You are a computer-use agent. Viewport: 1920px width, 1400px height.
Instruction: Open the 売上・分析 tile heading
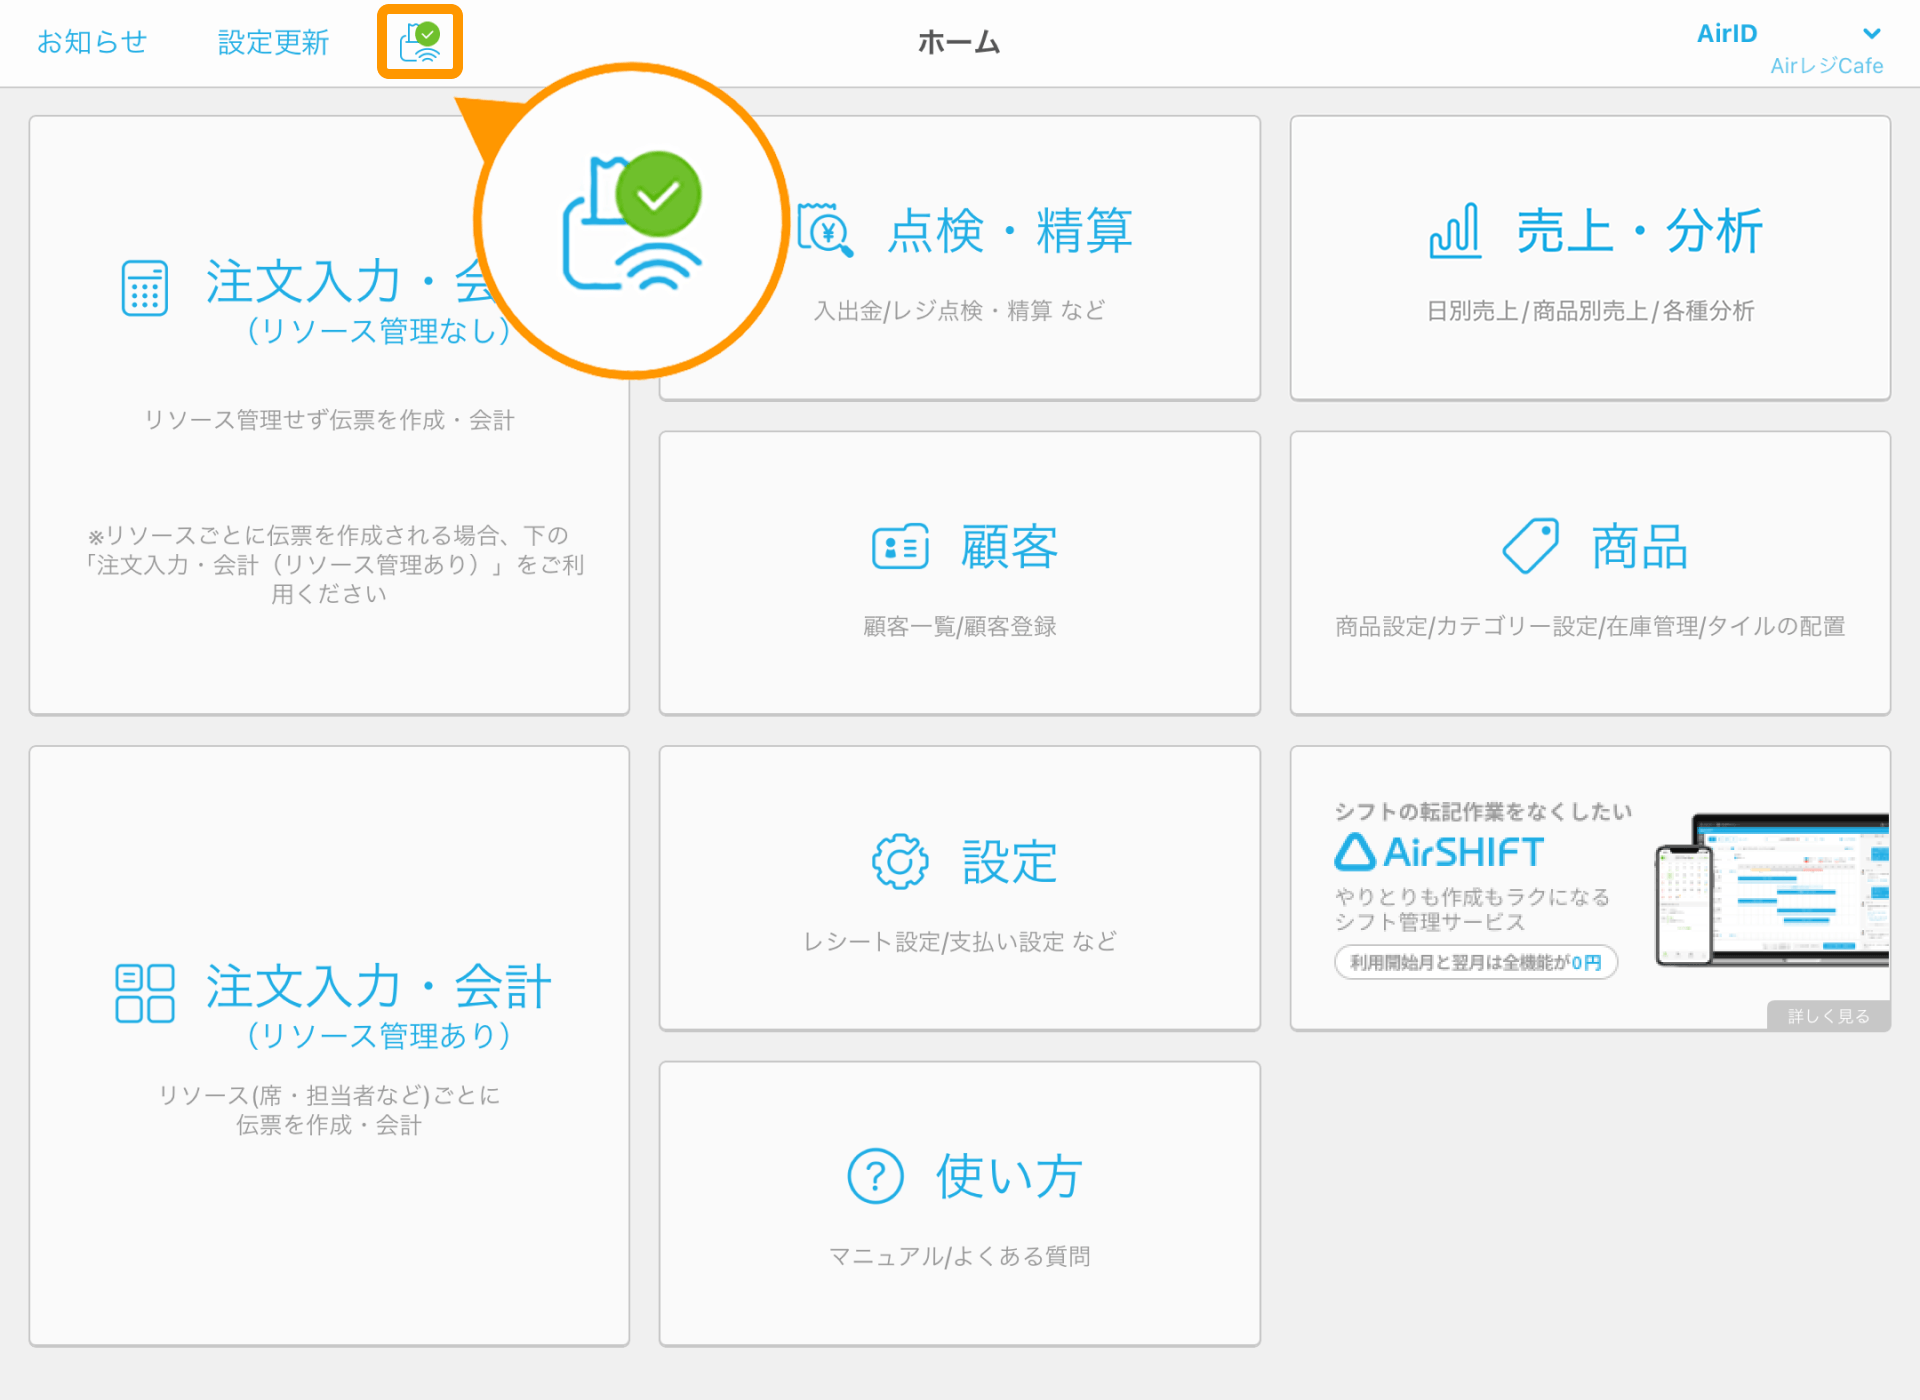[x=1639, y=231]
